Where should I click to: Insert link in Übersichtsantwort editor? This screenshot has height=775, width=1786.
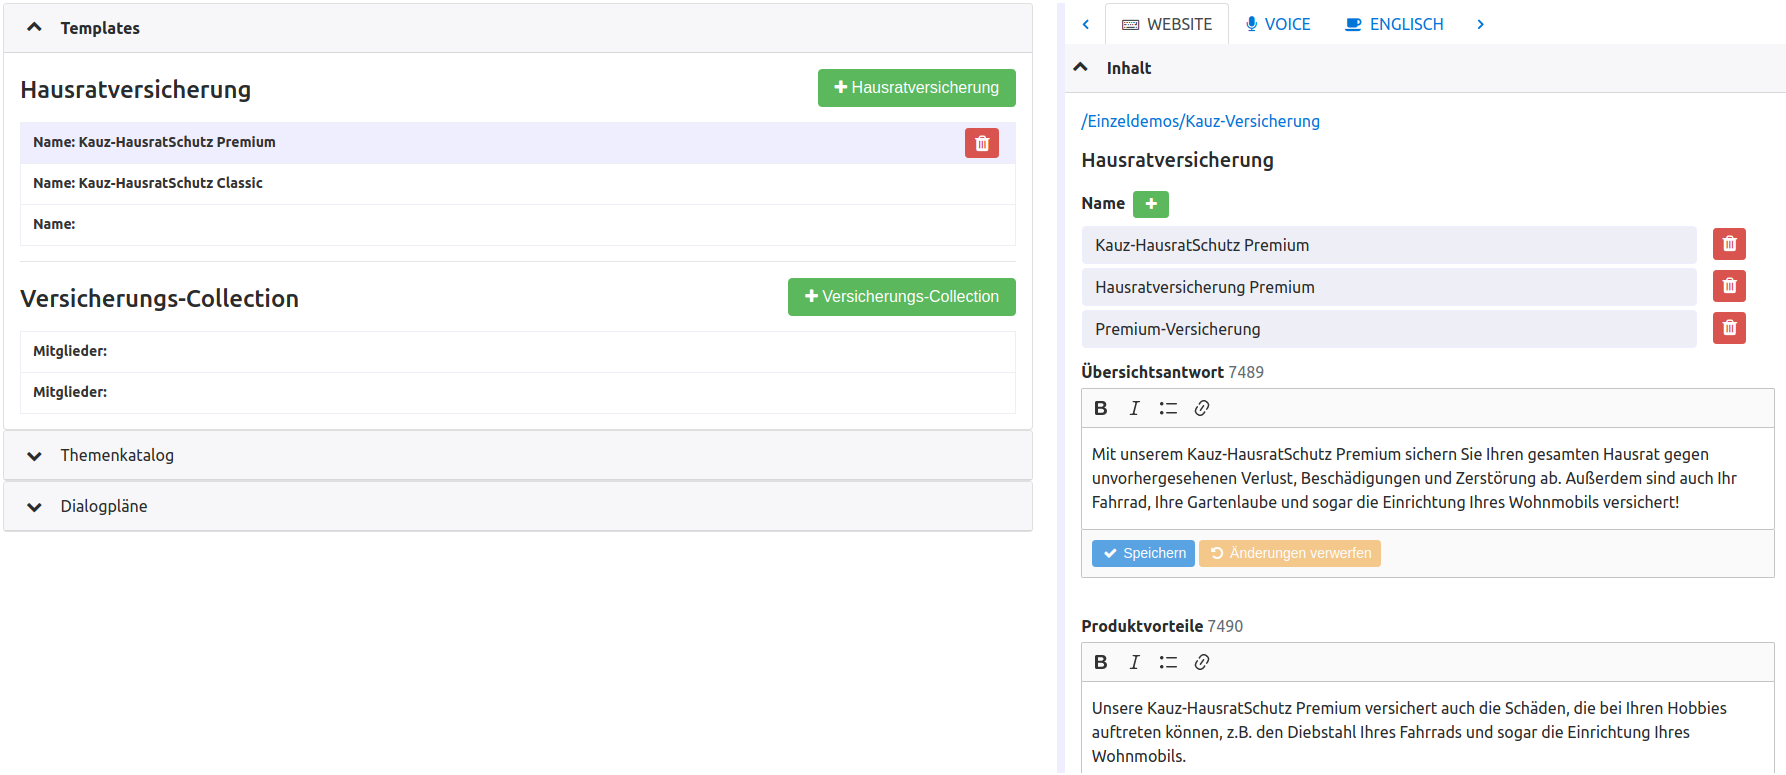click(1202, 408)
